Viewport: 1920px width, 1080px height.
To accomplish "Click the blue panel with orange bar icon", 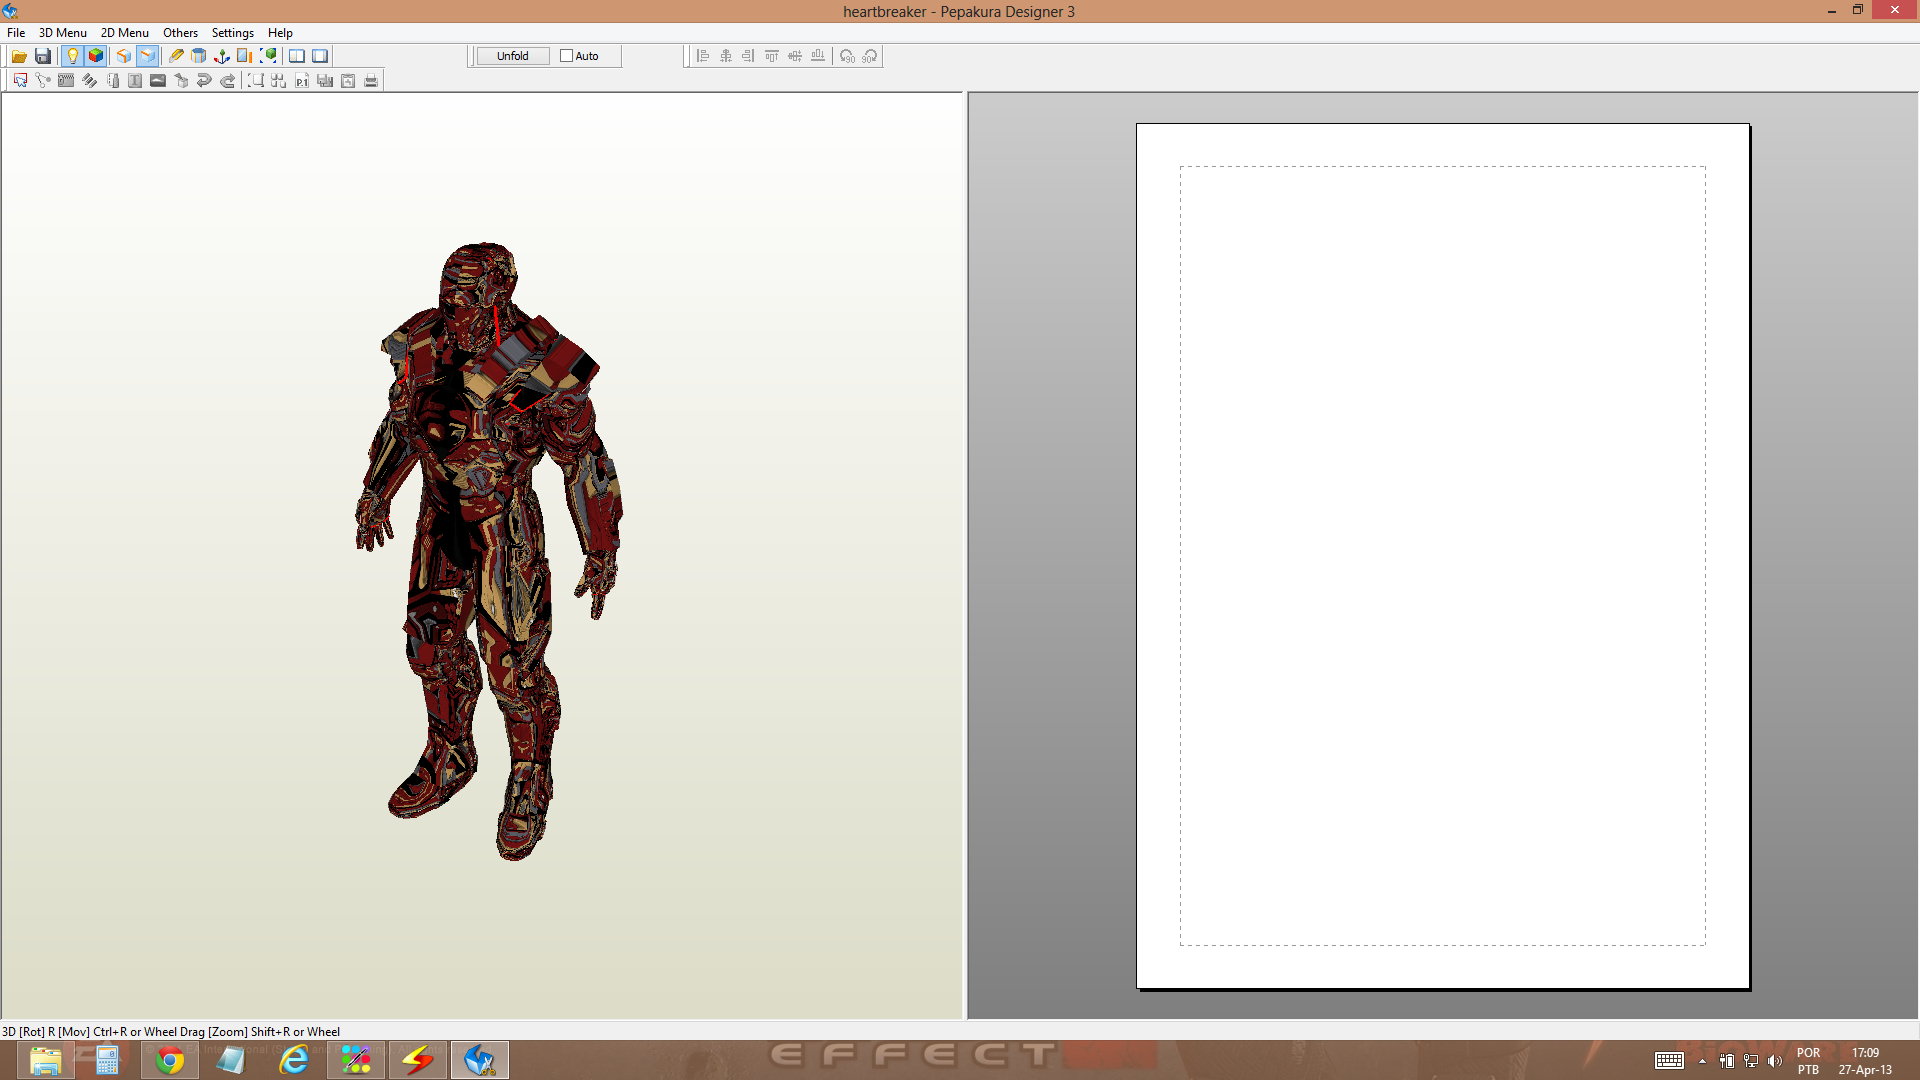I will point(245,56).
